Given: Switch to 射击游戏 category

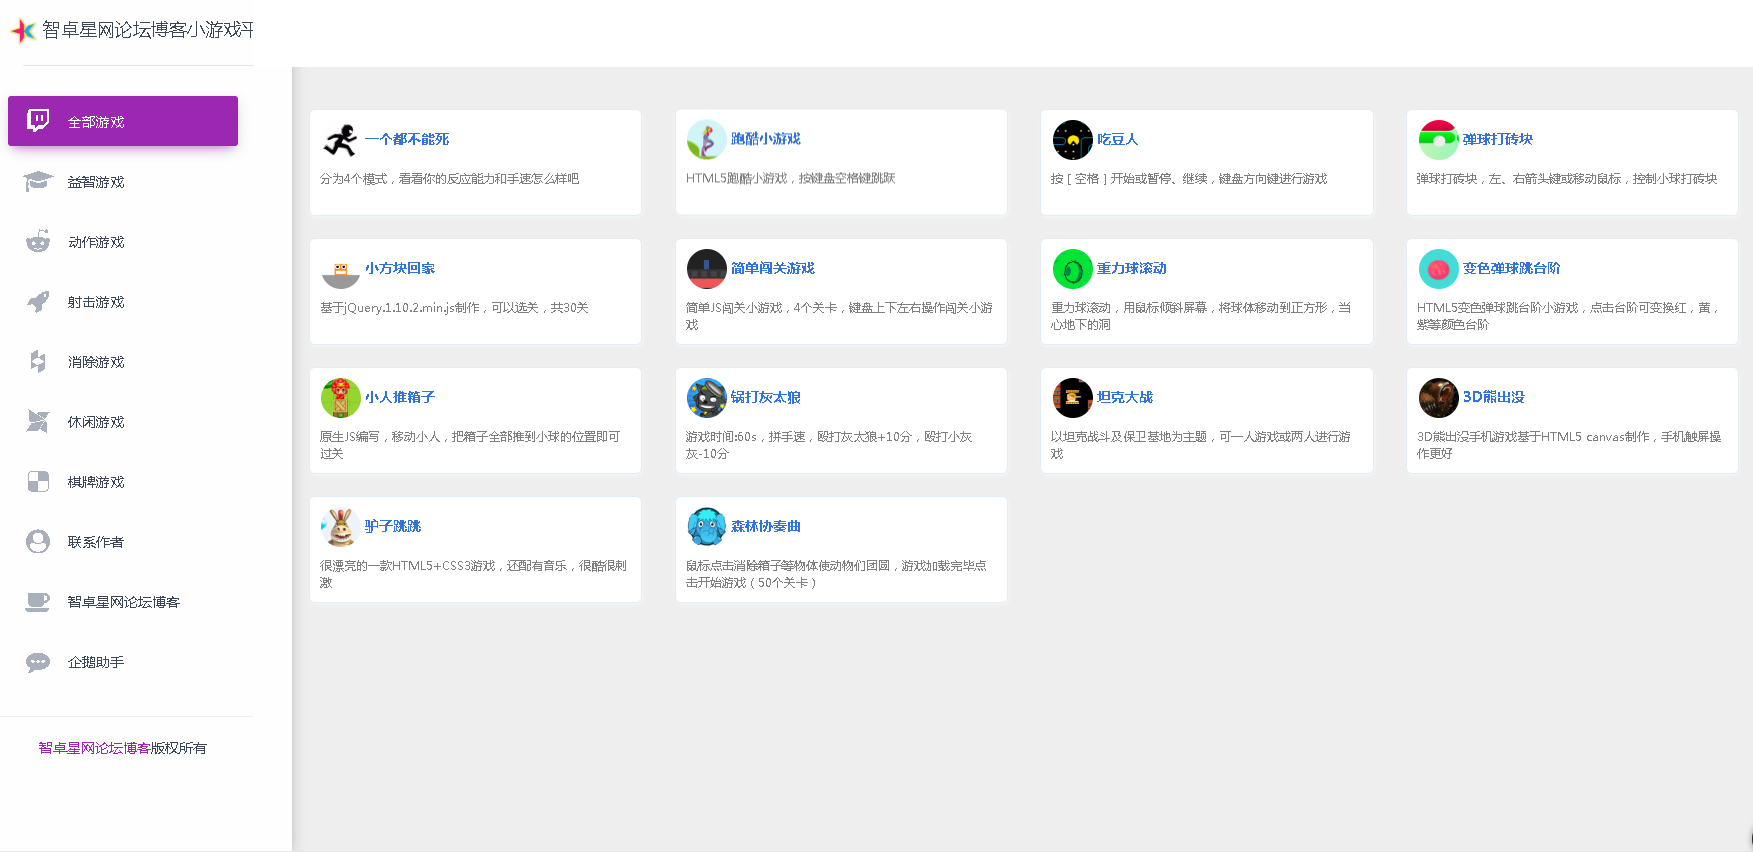Looking at the screenshot, I should 96,302.
